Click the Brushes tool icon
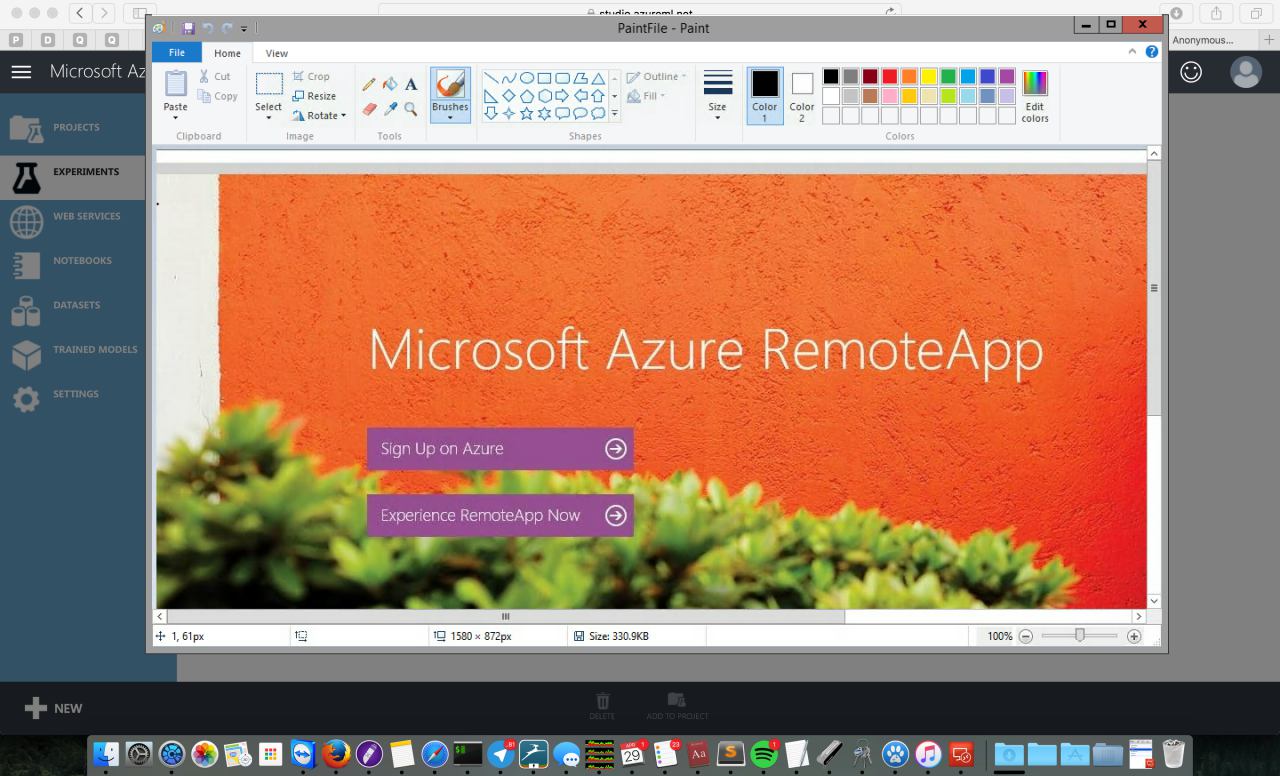 (x=450, y=84)
